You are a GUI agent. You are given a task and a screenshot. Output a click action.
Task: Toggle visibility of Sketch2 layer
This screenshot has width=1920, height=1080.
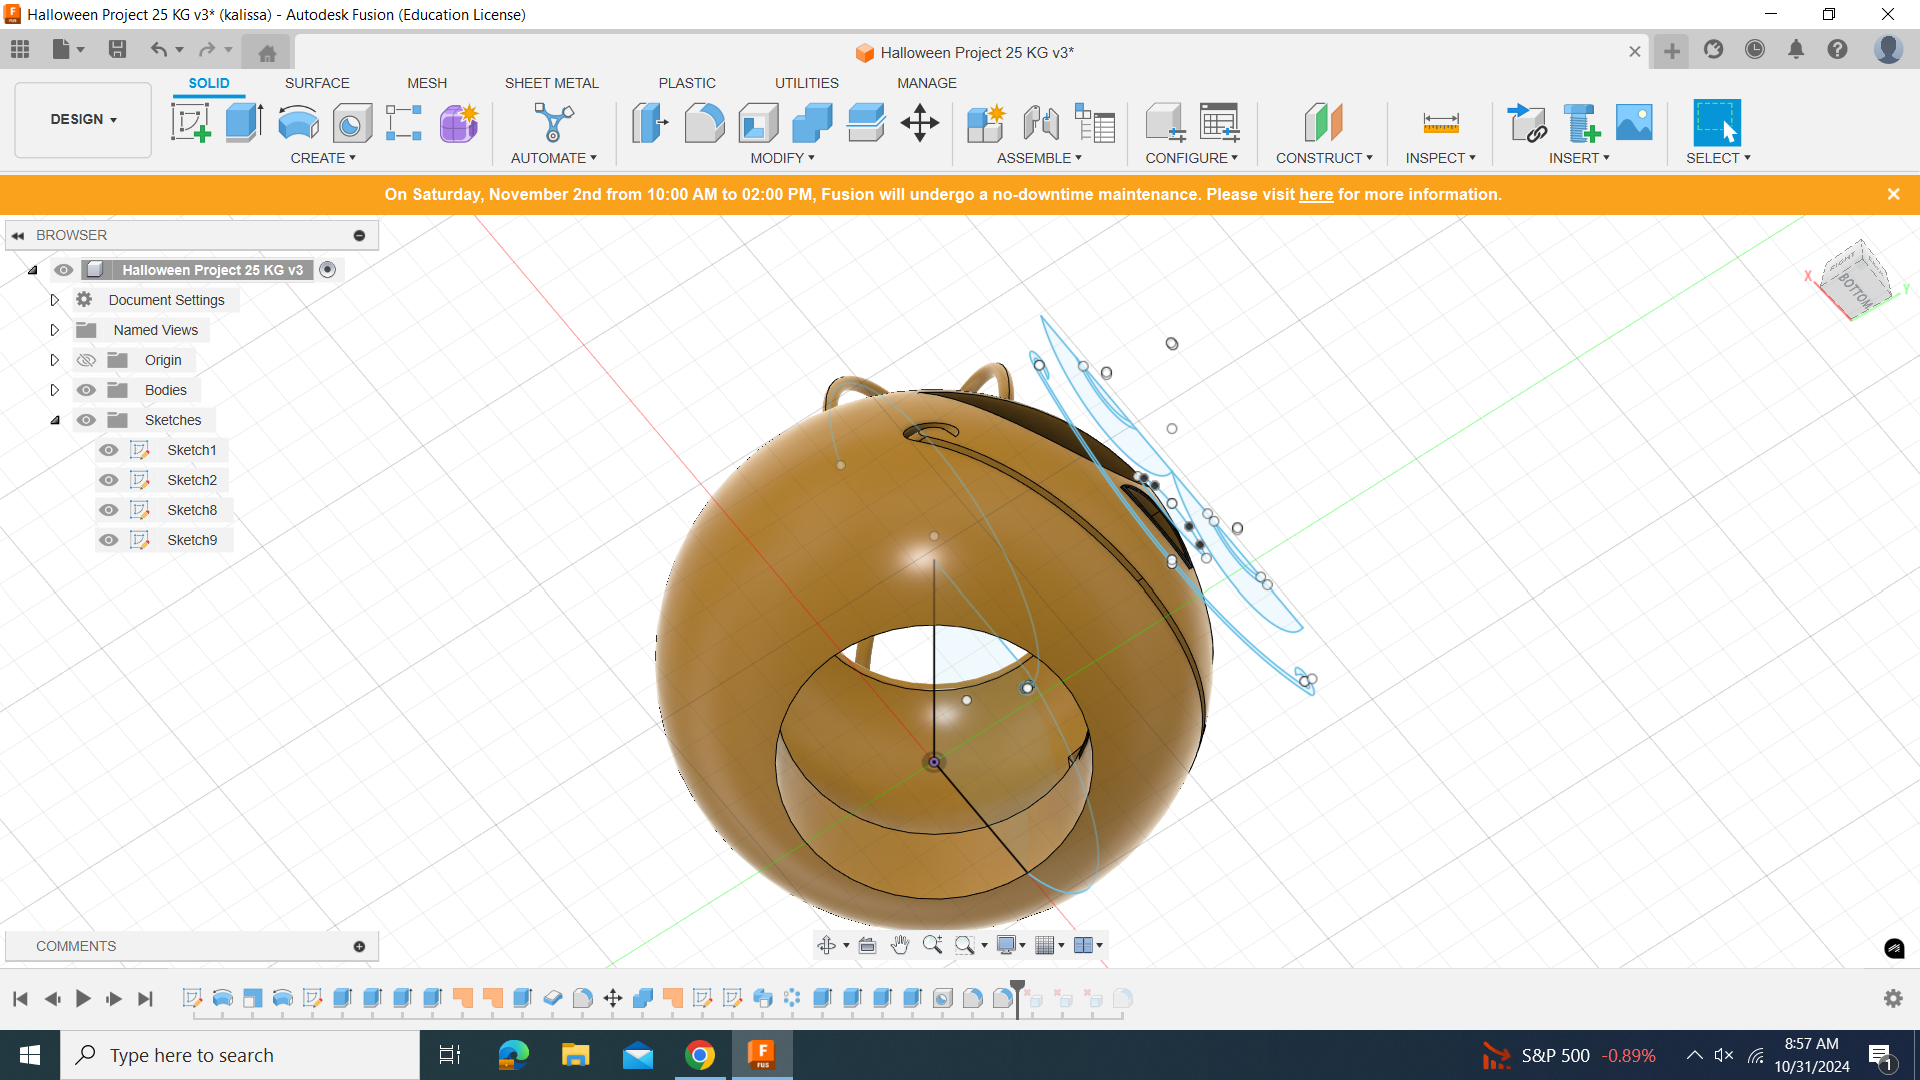(109, 479)
